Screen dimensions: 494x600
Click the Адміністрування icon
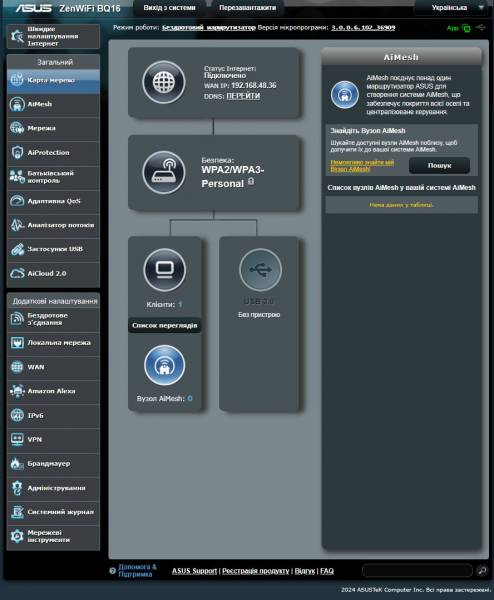pyautogui.click(x=17, y=488)
